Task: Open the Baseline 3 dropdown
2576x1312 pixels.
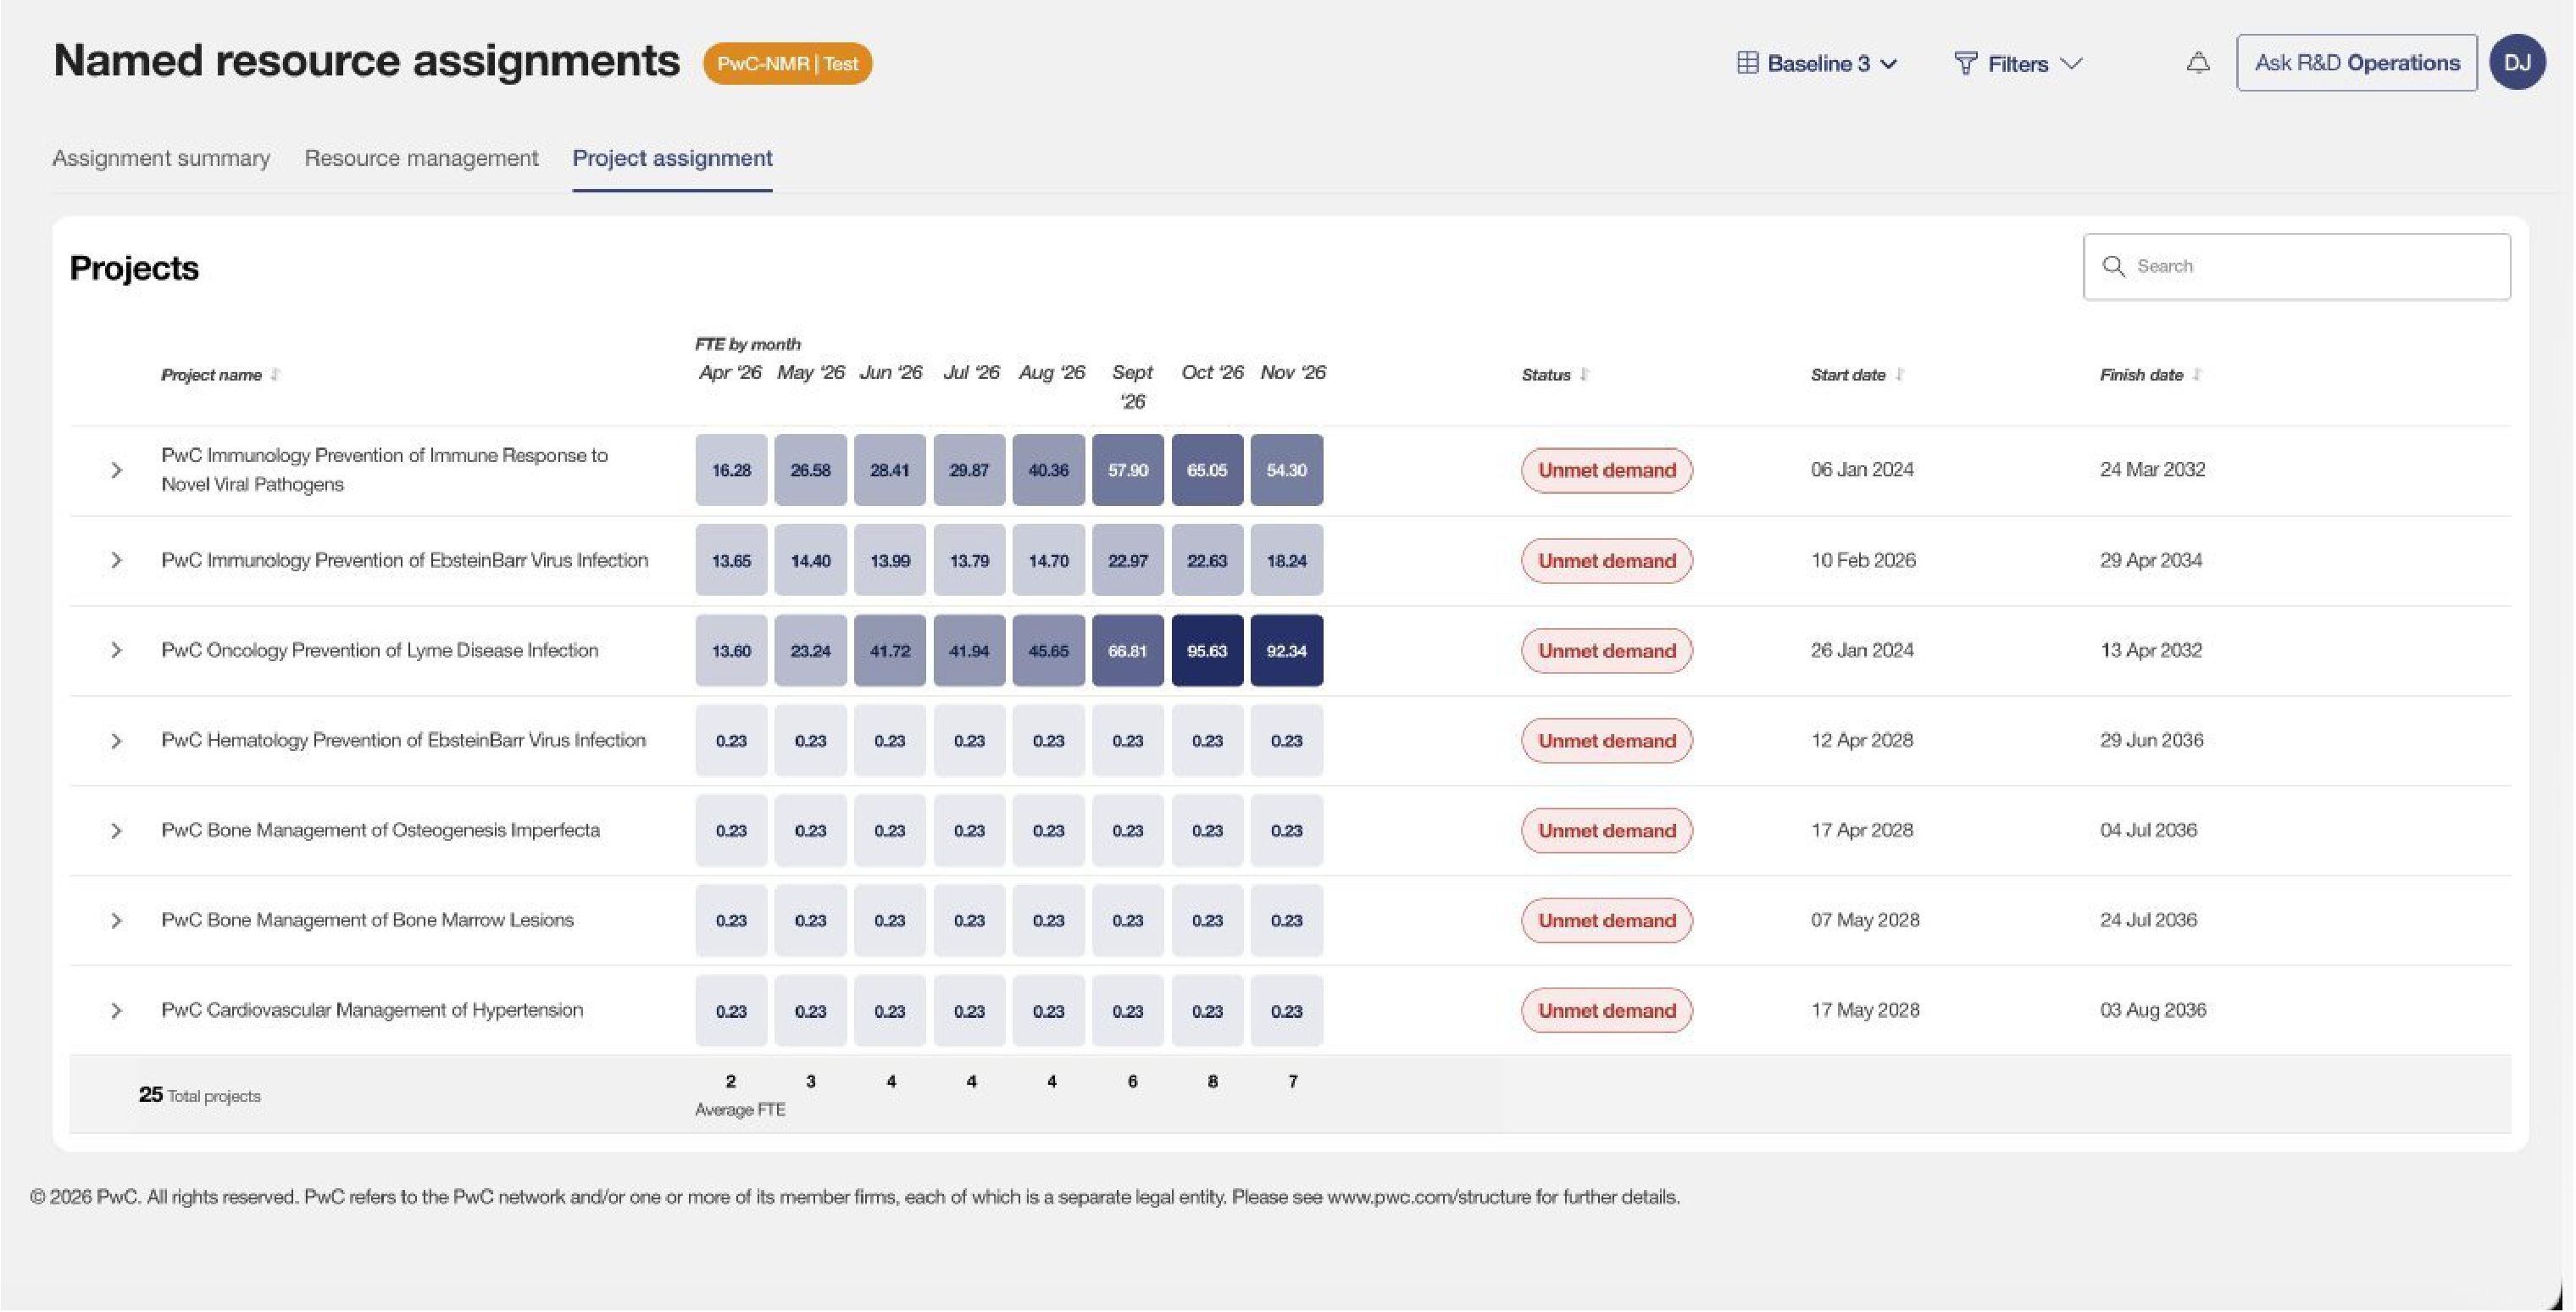Action: pyautogui.click(x=1817, y=63)
